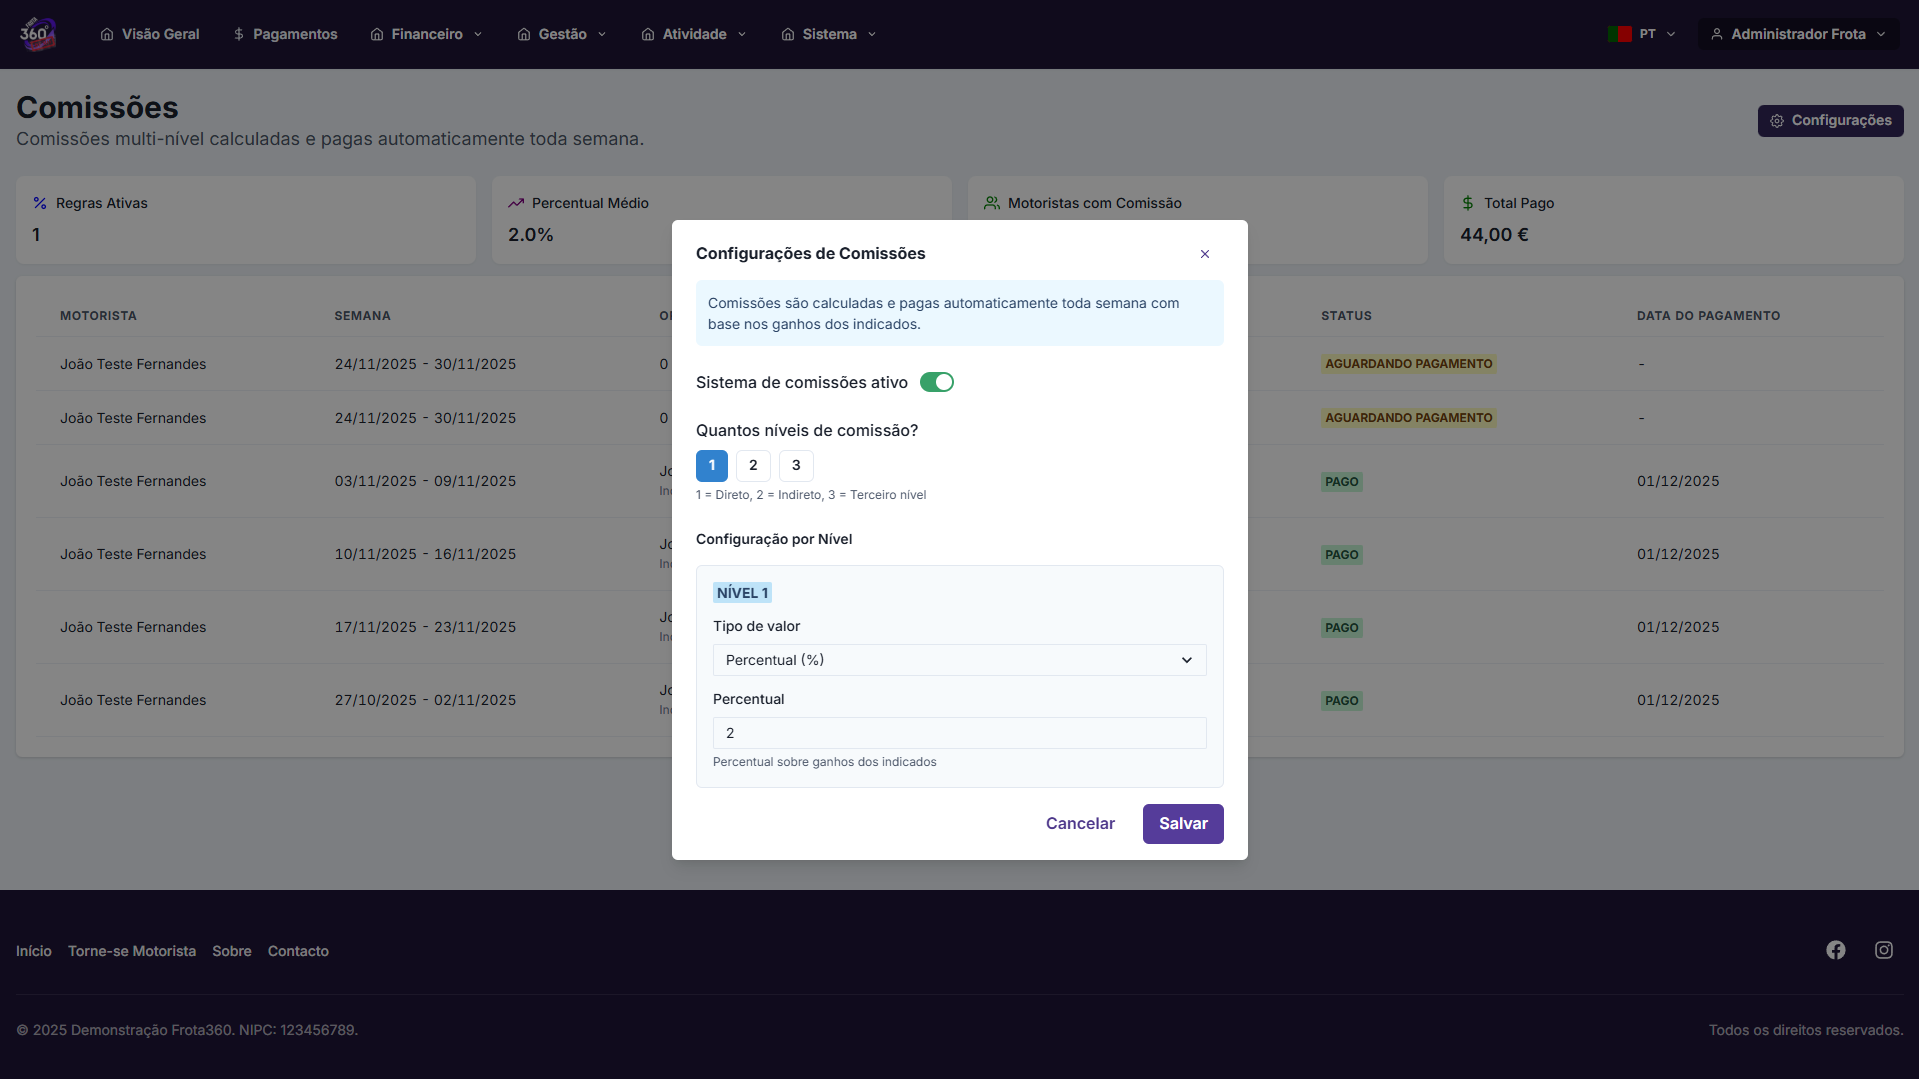
Task: Disable the Sistema de comissões ativo switch
Action: (x=936, y=382)
